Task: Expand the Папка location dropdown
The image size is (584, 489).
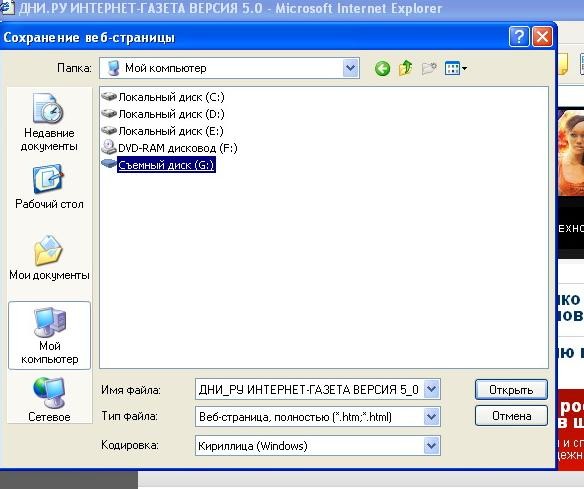Action: [x=350, y=68]
